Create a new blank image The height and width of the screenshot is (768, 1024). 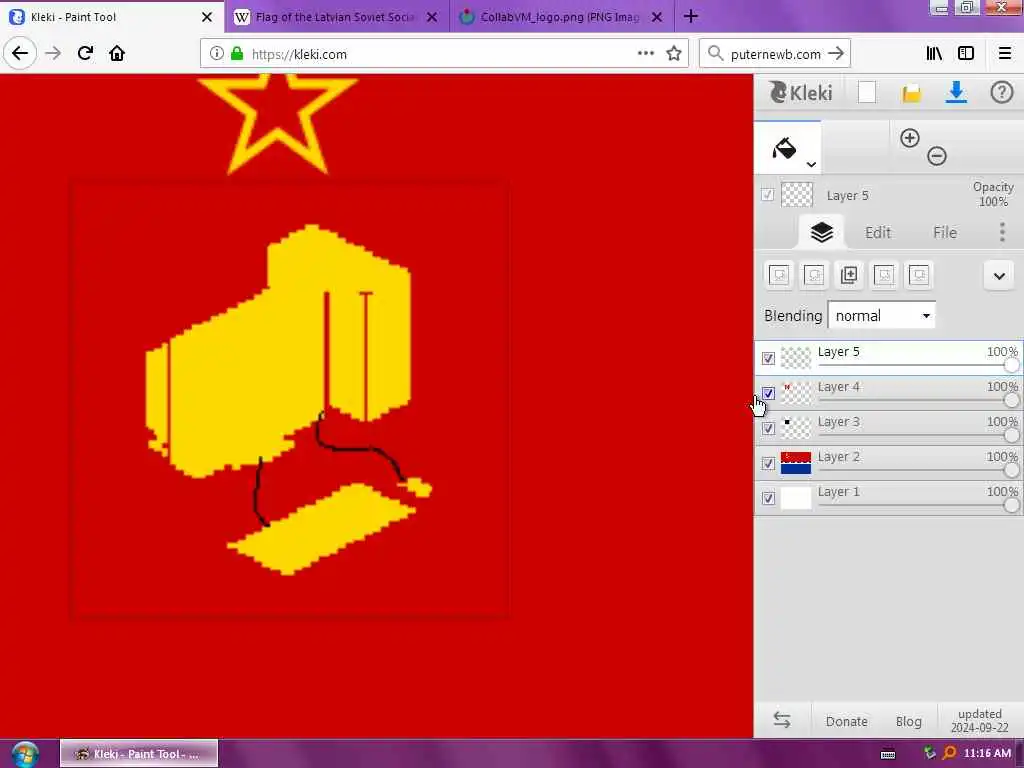pyautogui.click(x=867, y=92)
